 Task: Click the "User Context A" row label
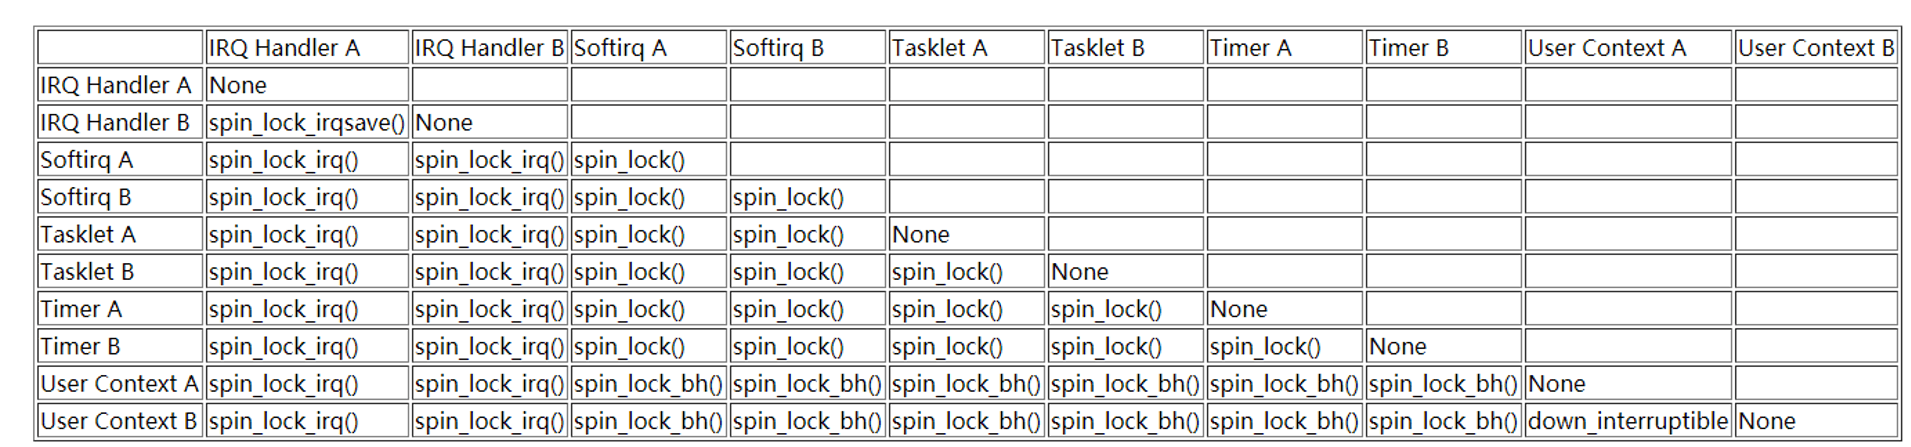coord(120,384)
